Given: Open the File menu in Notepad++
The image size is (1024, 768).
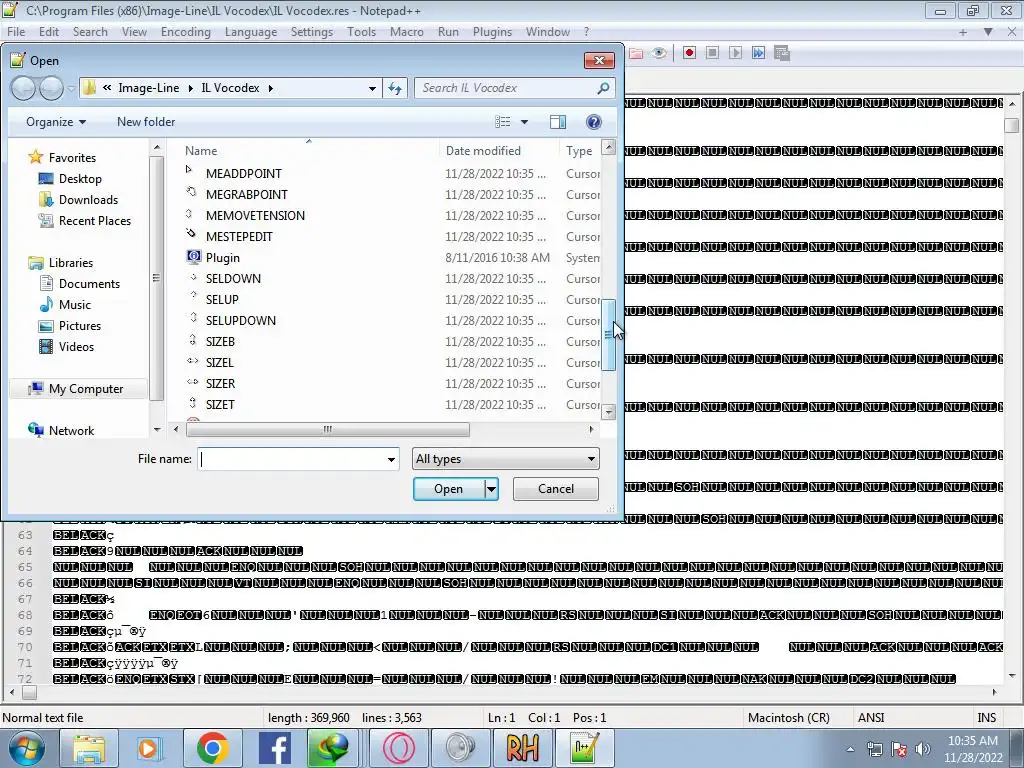Looking at the screenshot, I should (x=16, y=32).
